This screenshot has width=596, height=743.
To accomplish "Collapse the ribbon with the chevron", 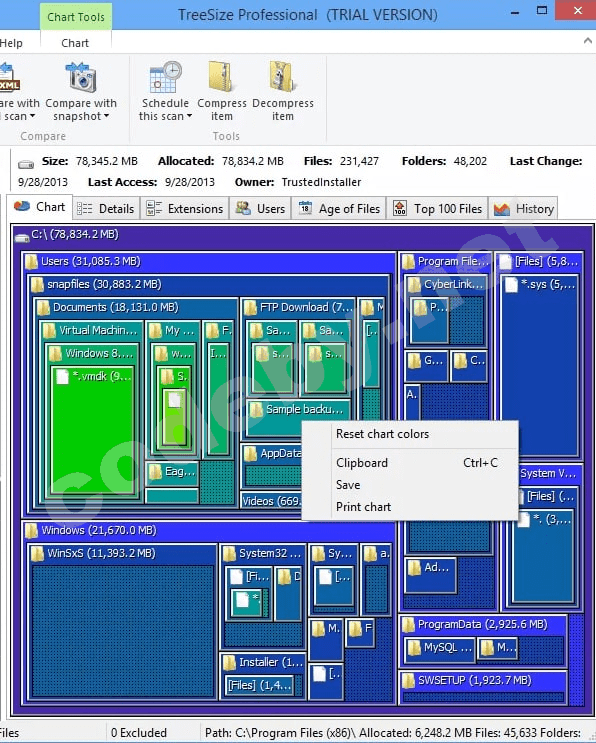I will (x=587, y=41).
